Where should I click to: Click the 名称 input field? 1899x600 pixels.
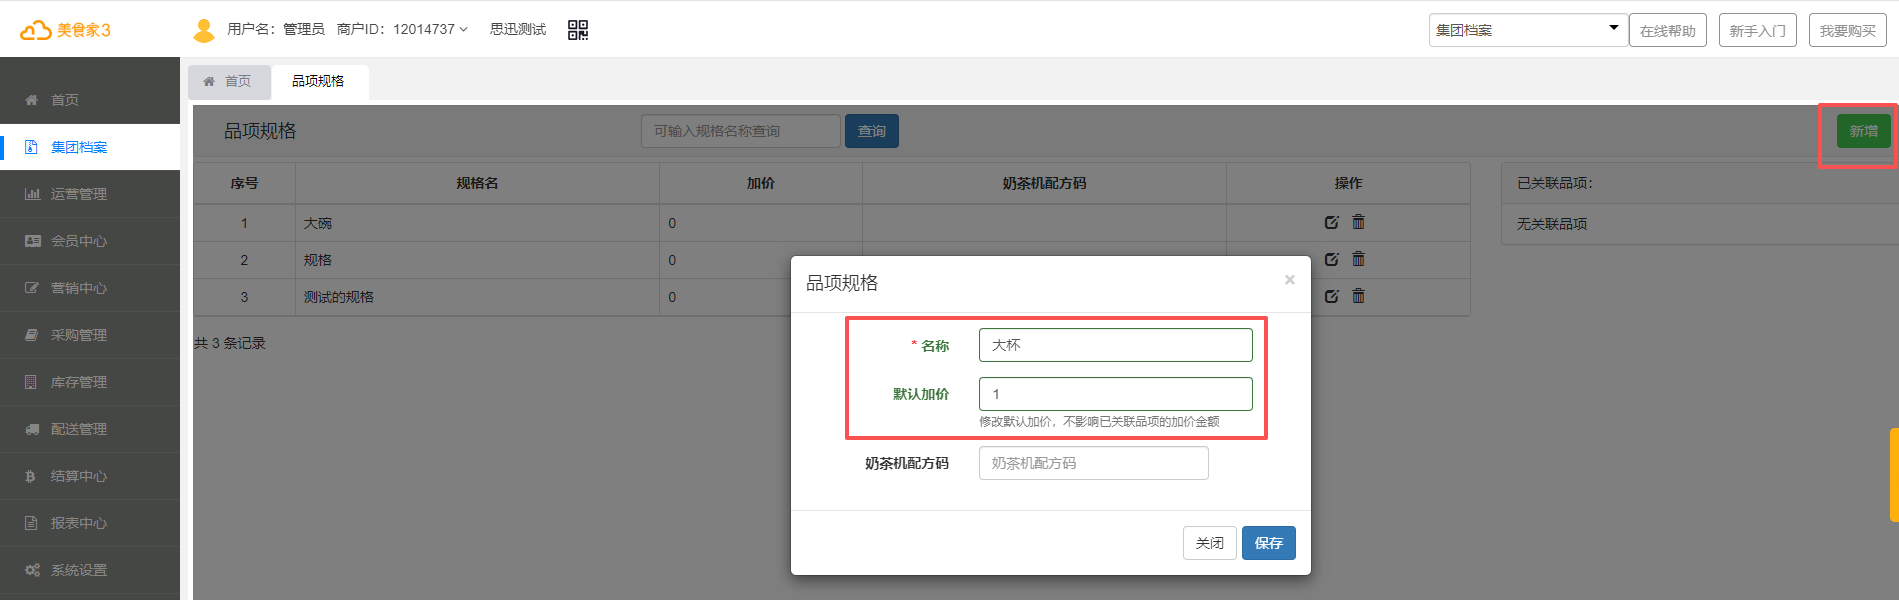click(x=1115, y=345)
